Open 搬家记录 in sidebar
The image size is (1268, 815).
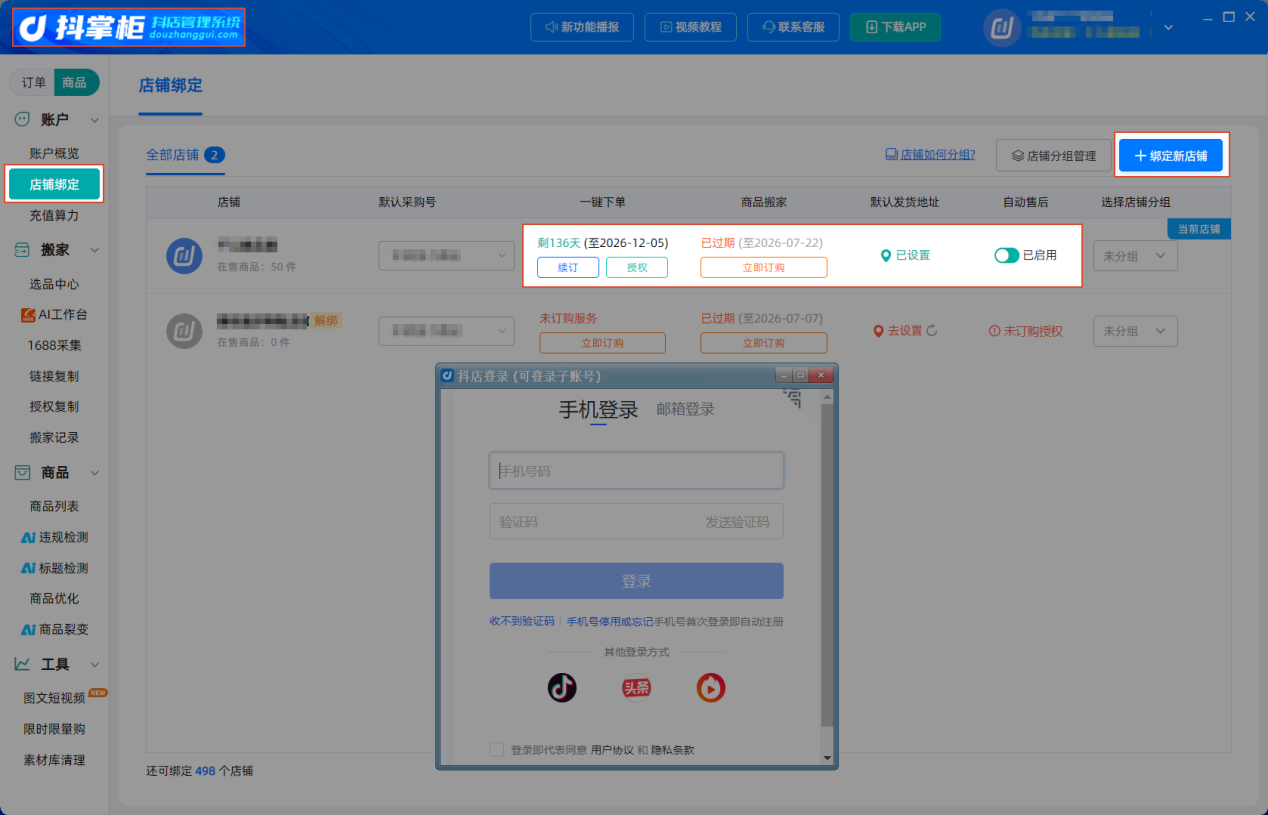pos(54,437)
